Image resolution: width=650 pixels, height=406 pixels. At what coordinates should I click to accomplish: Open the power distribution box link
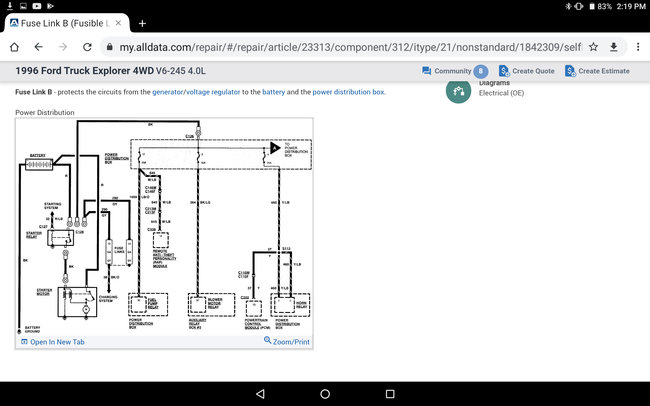[x=349, y=92]
